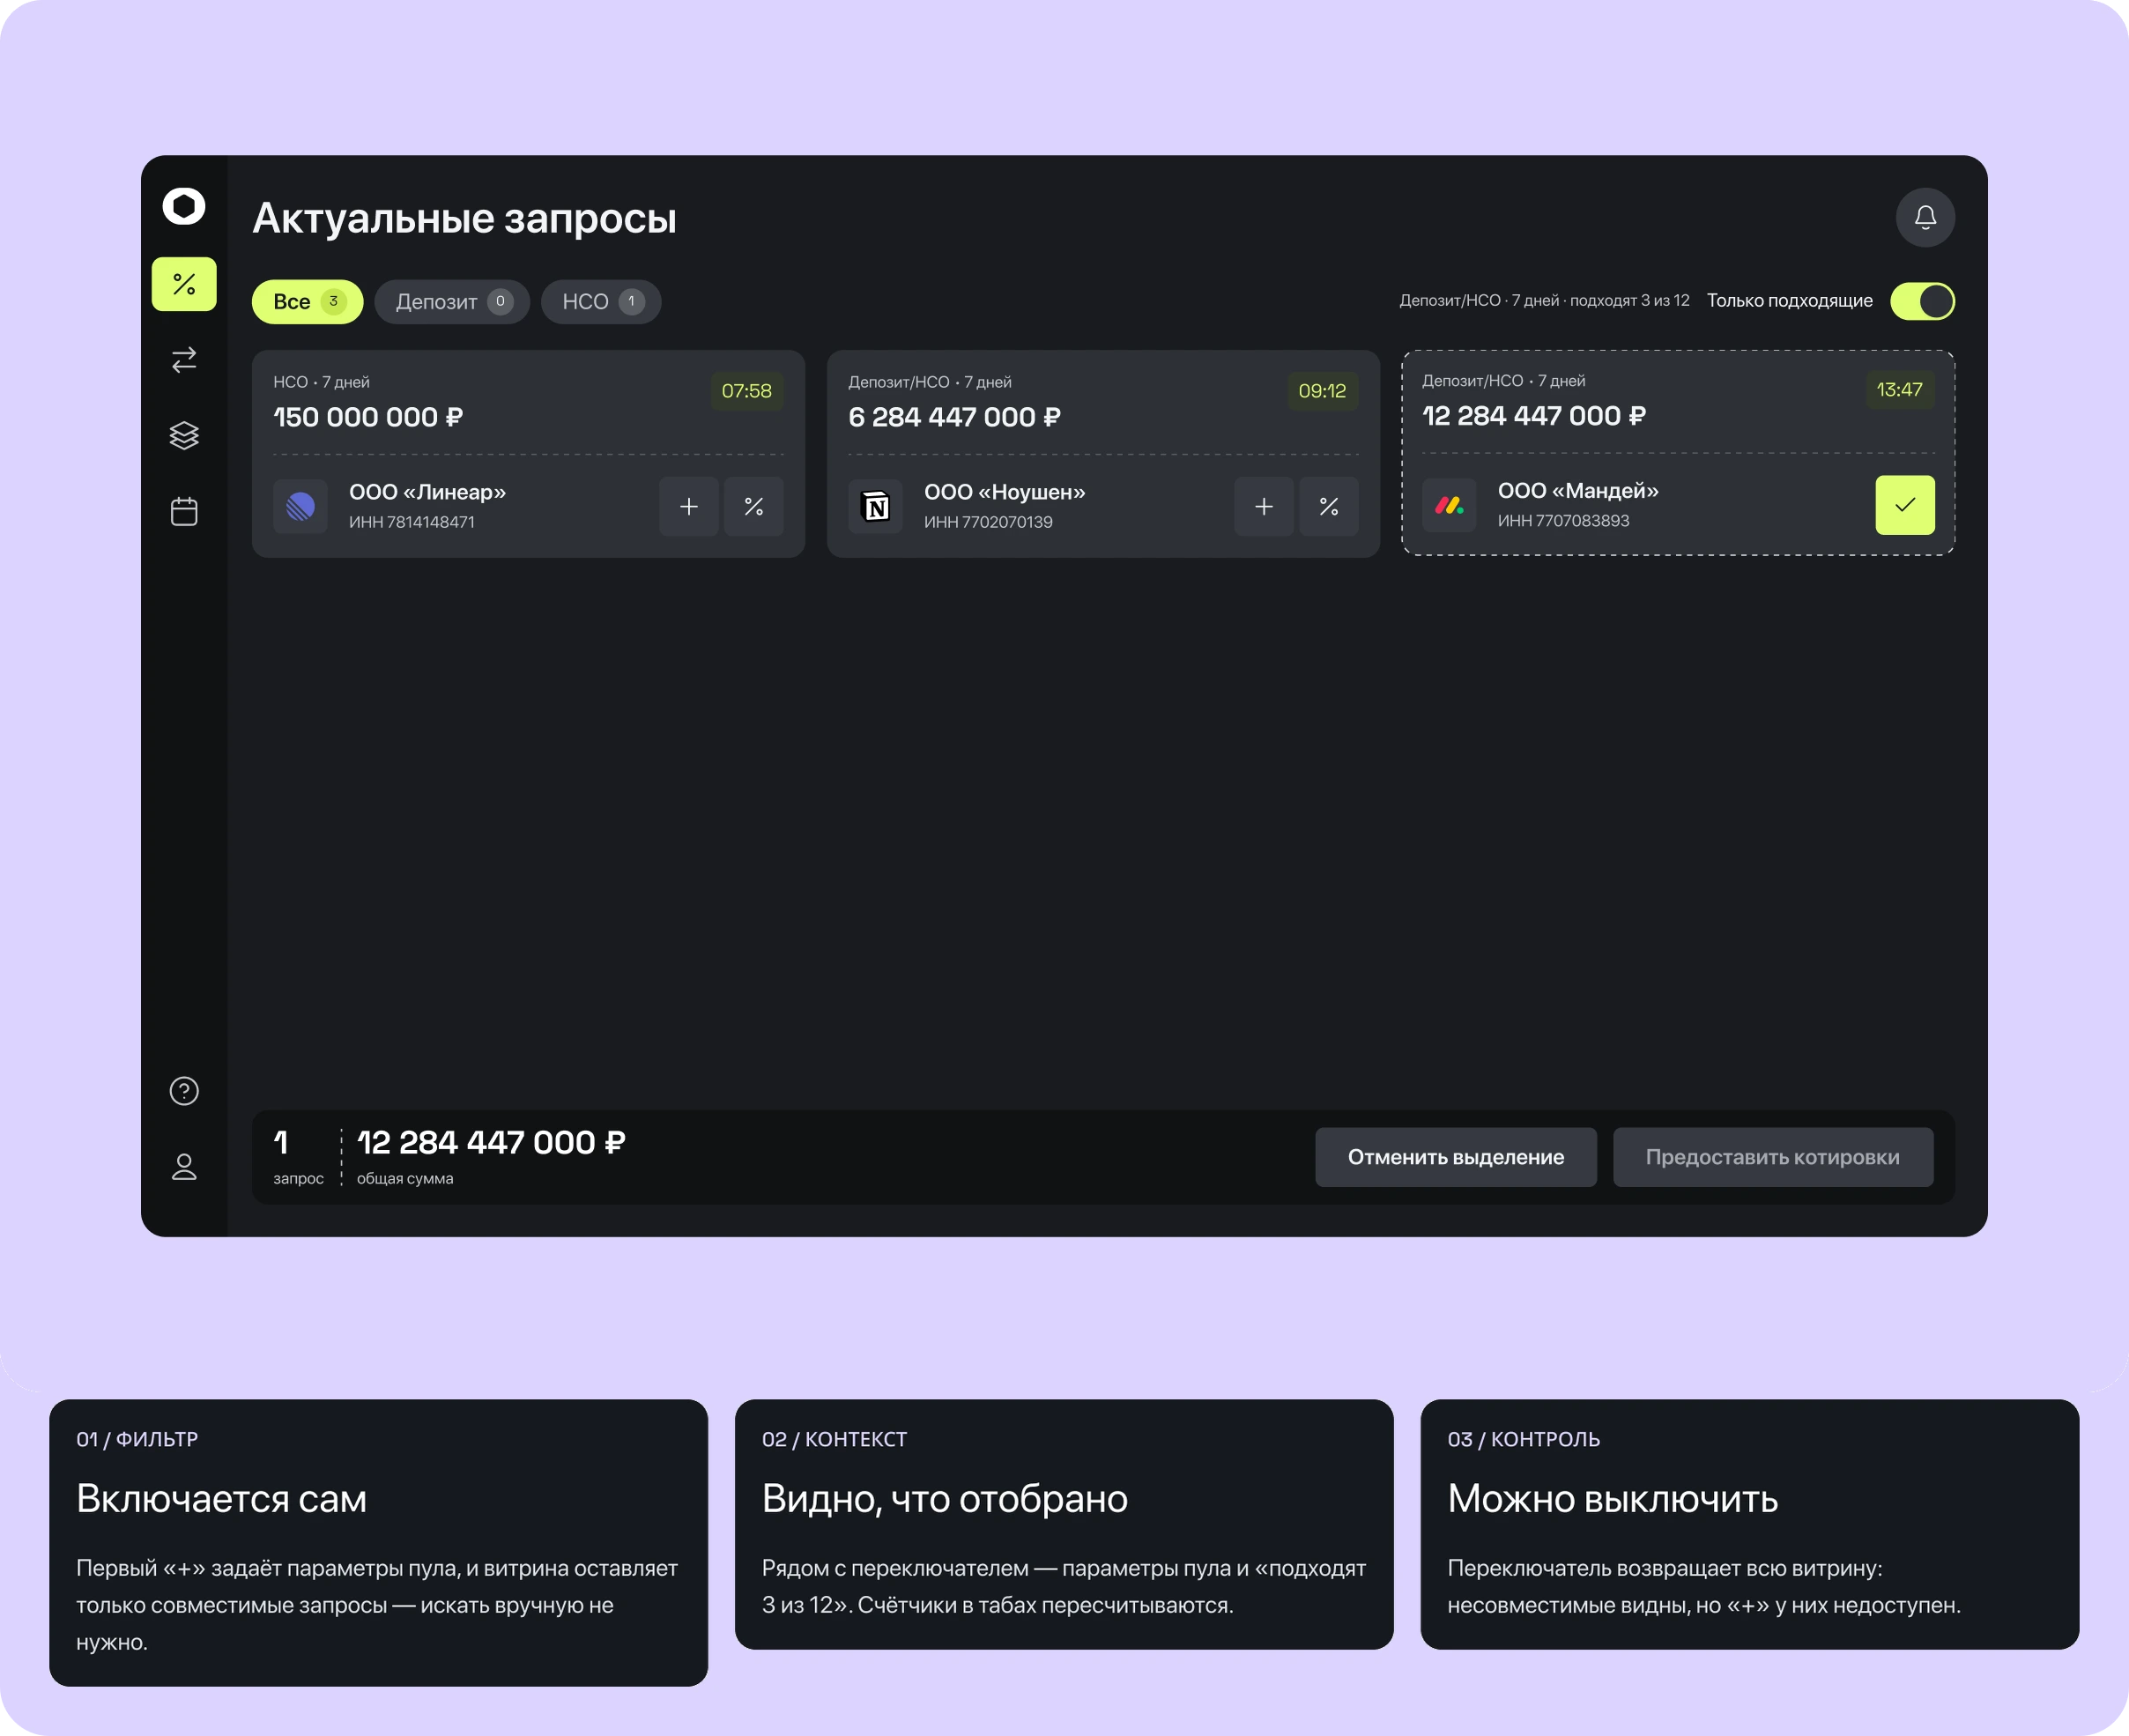The width and height of the screenshot is (2129, 1736).
Task: Click the pool info «подходят 3 из 12»
Action: pyautogui.click(x=1630, y=300)
